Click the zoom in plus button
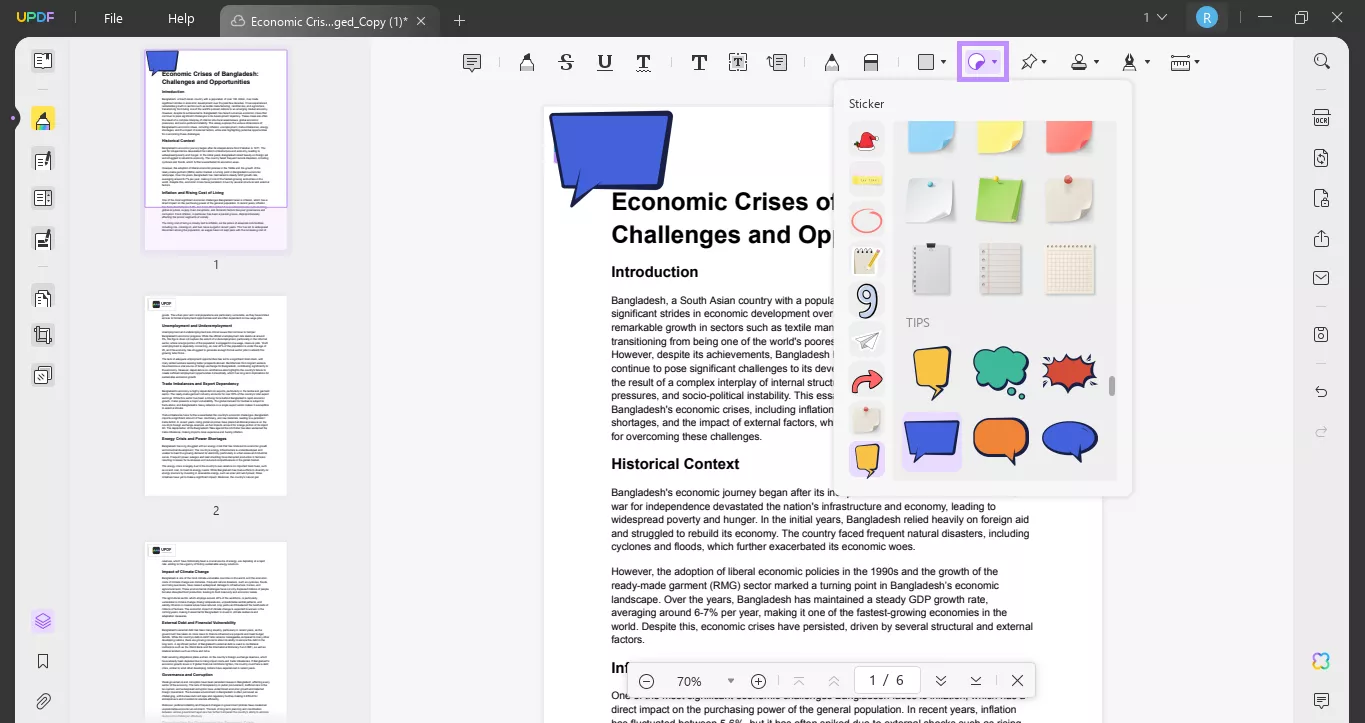 point(758,681)
